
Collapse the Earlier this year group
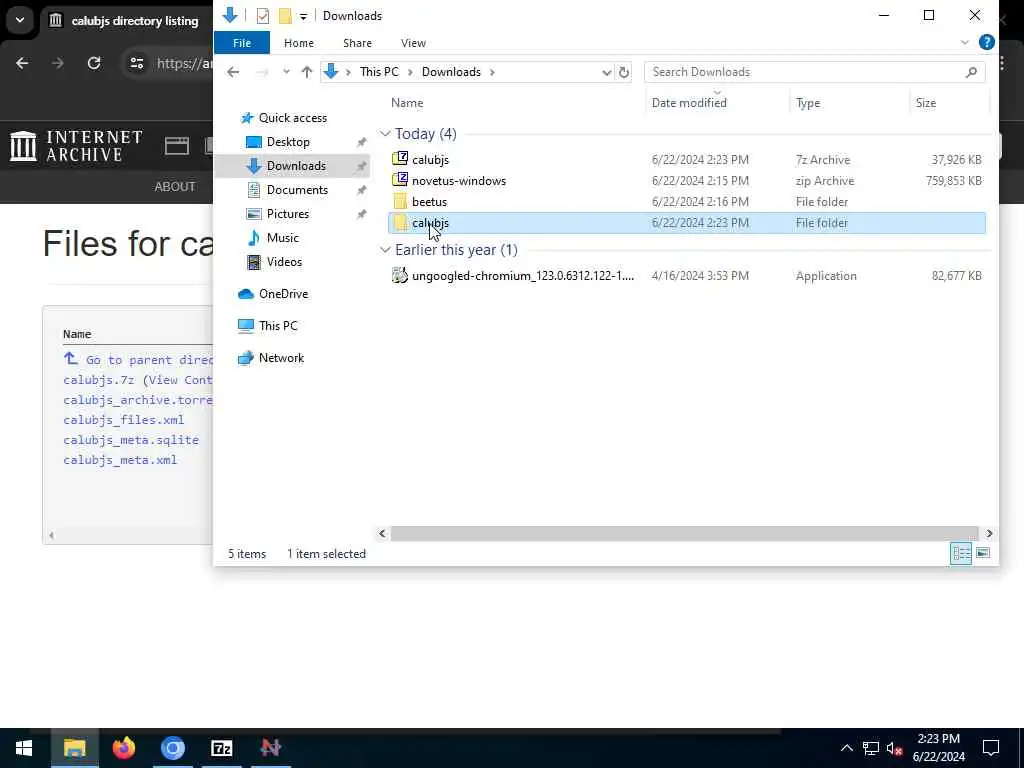pos(385,250)
